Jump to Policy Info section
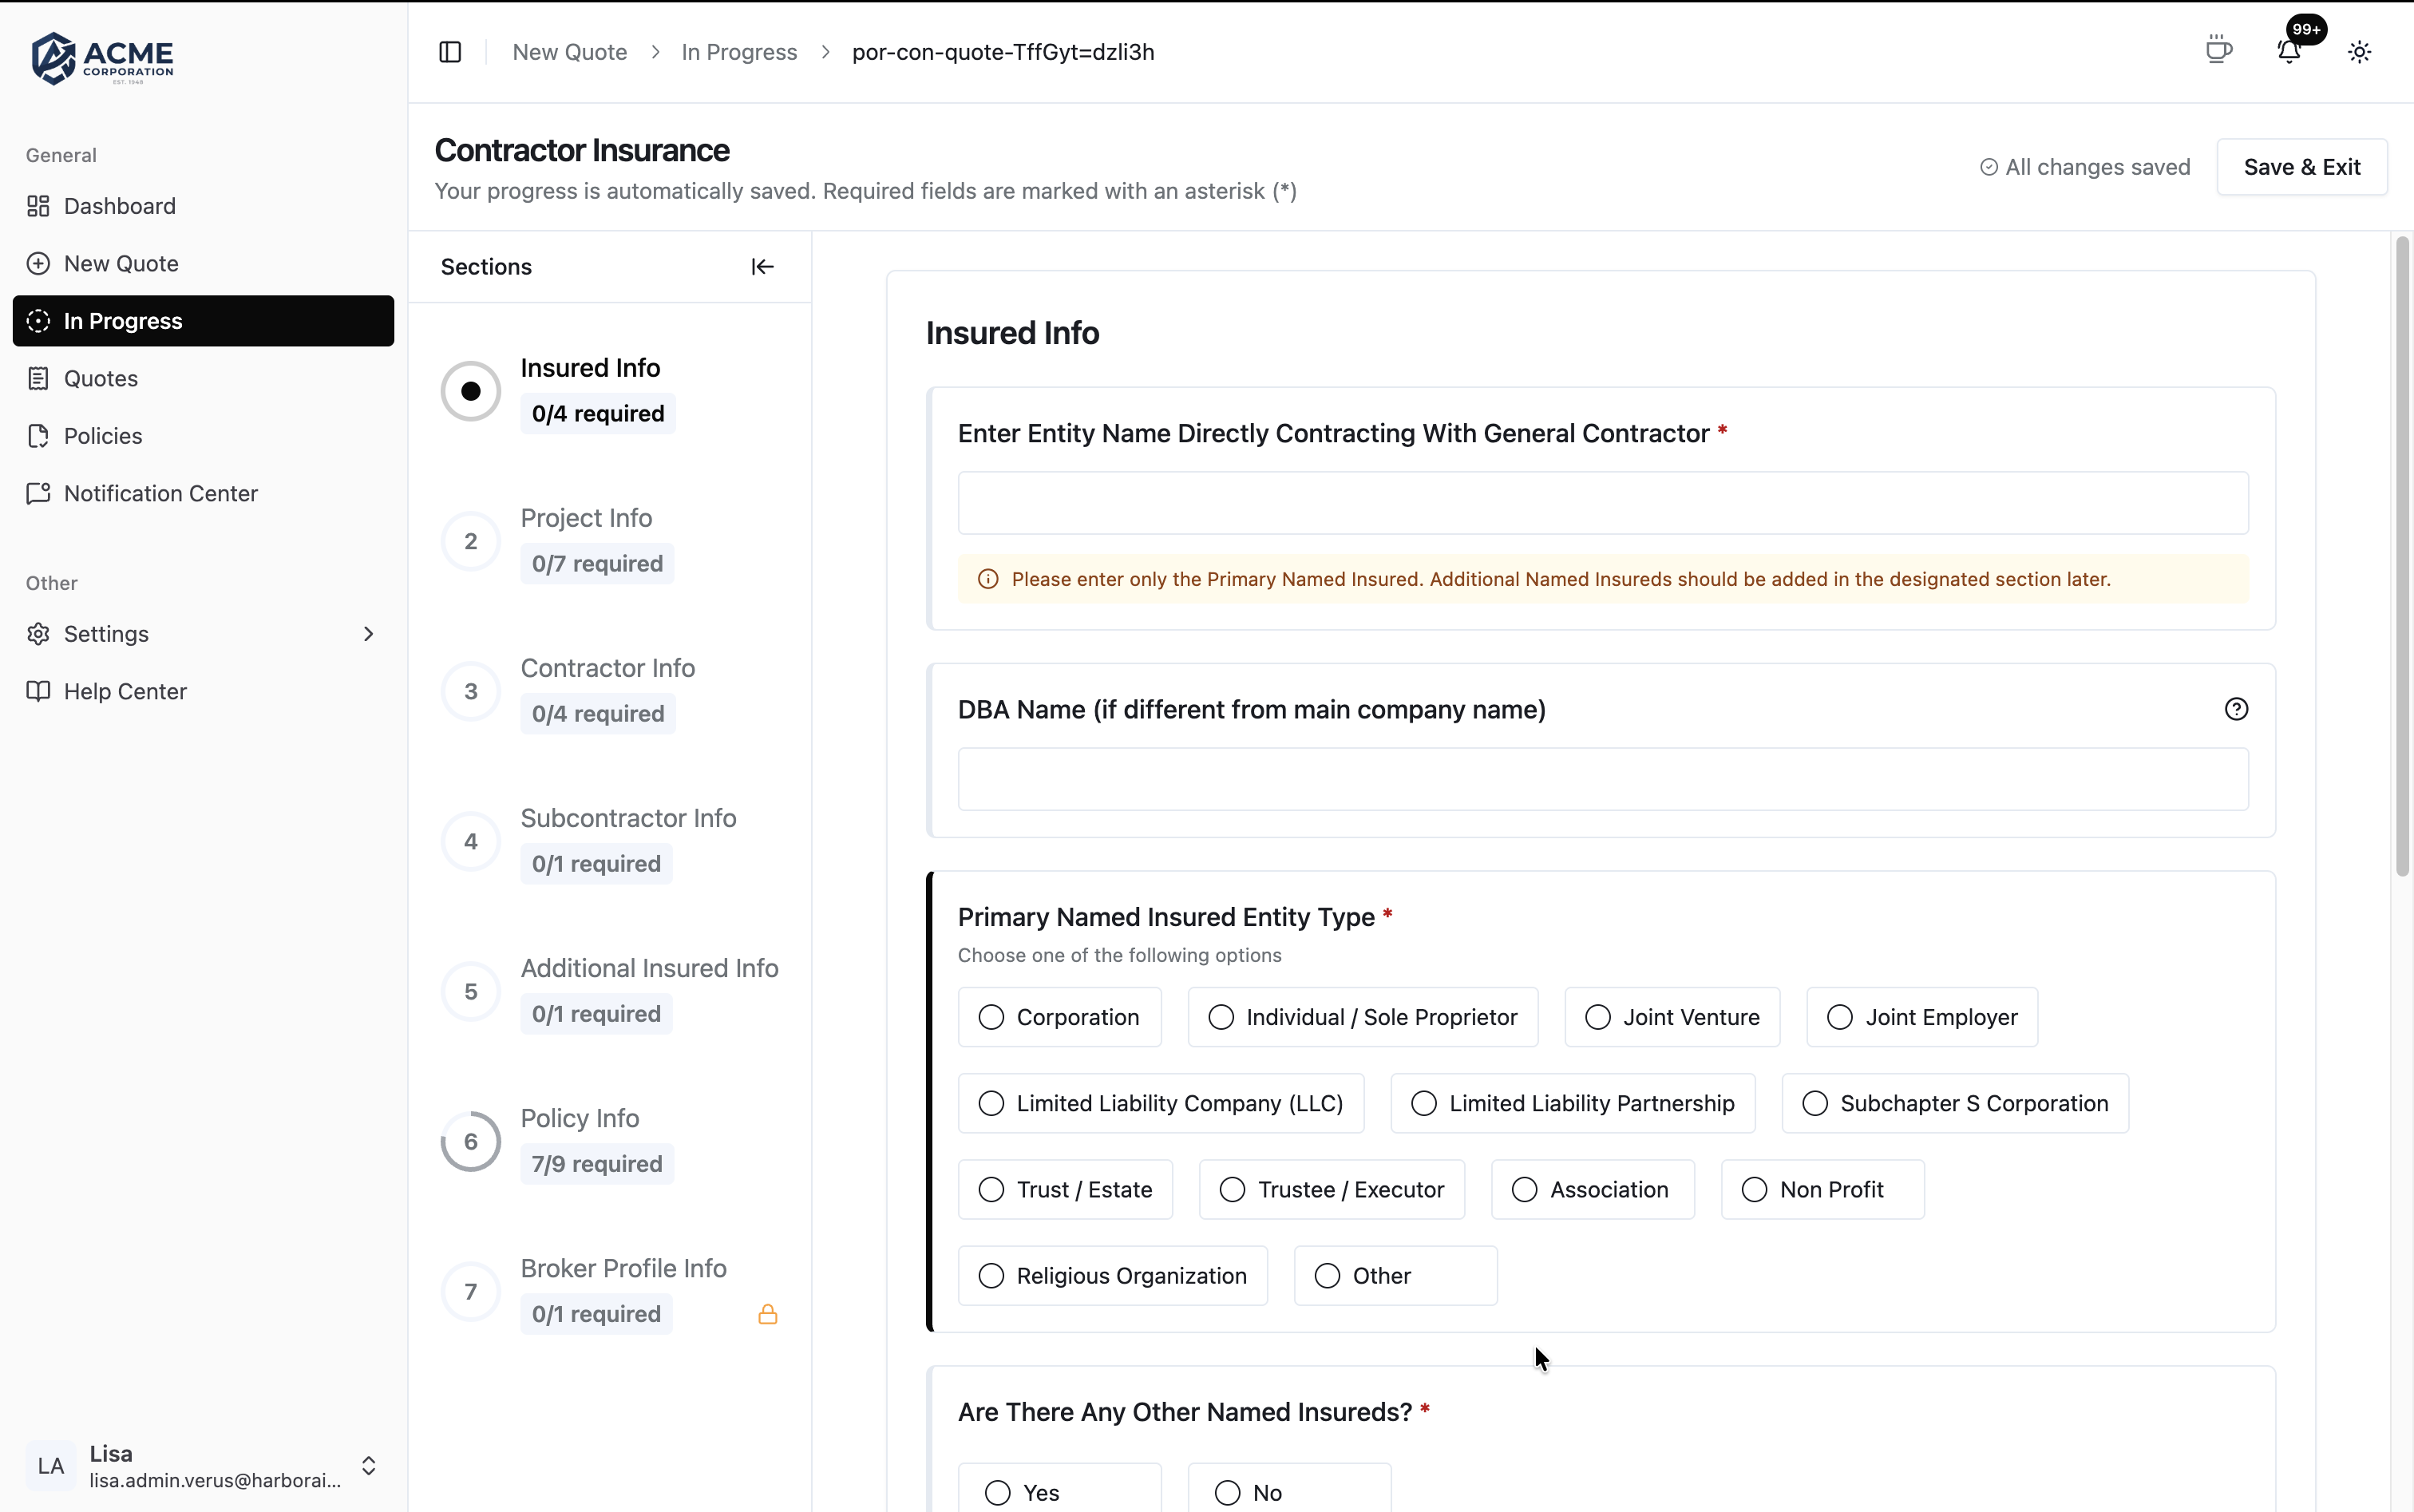Viewport: 2414px width, 1512px height. point(579,1118)
